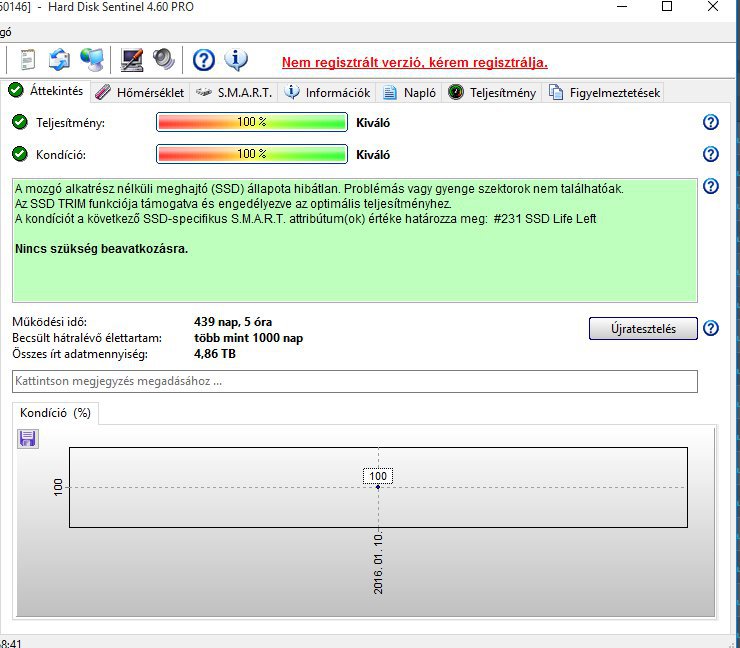
Task: Click help icon beside green status text box
Action: click(710, 186)
